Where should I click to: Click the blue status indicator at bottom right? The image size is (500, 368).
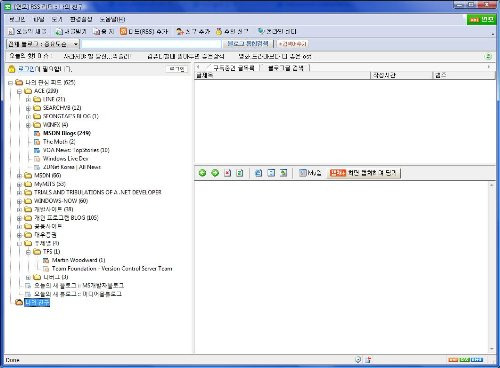tap(477, 359)
